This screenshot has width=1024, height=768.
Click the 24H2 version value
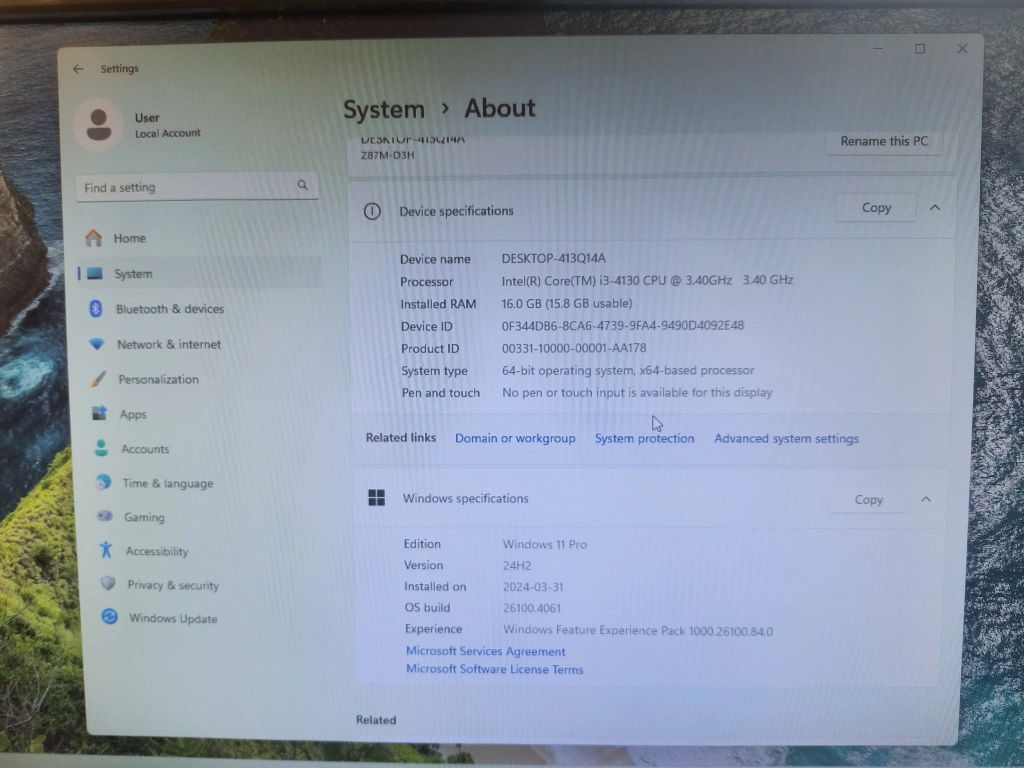(517, 566)
